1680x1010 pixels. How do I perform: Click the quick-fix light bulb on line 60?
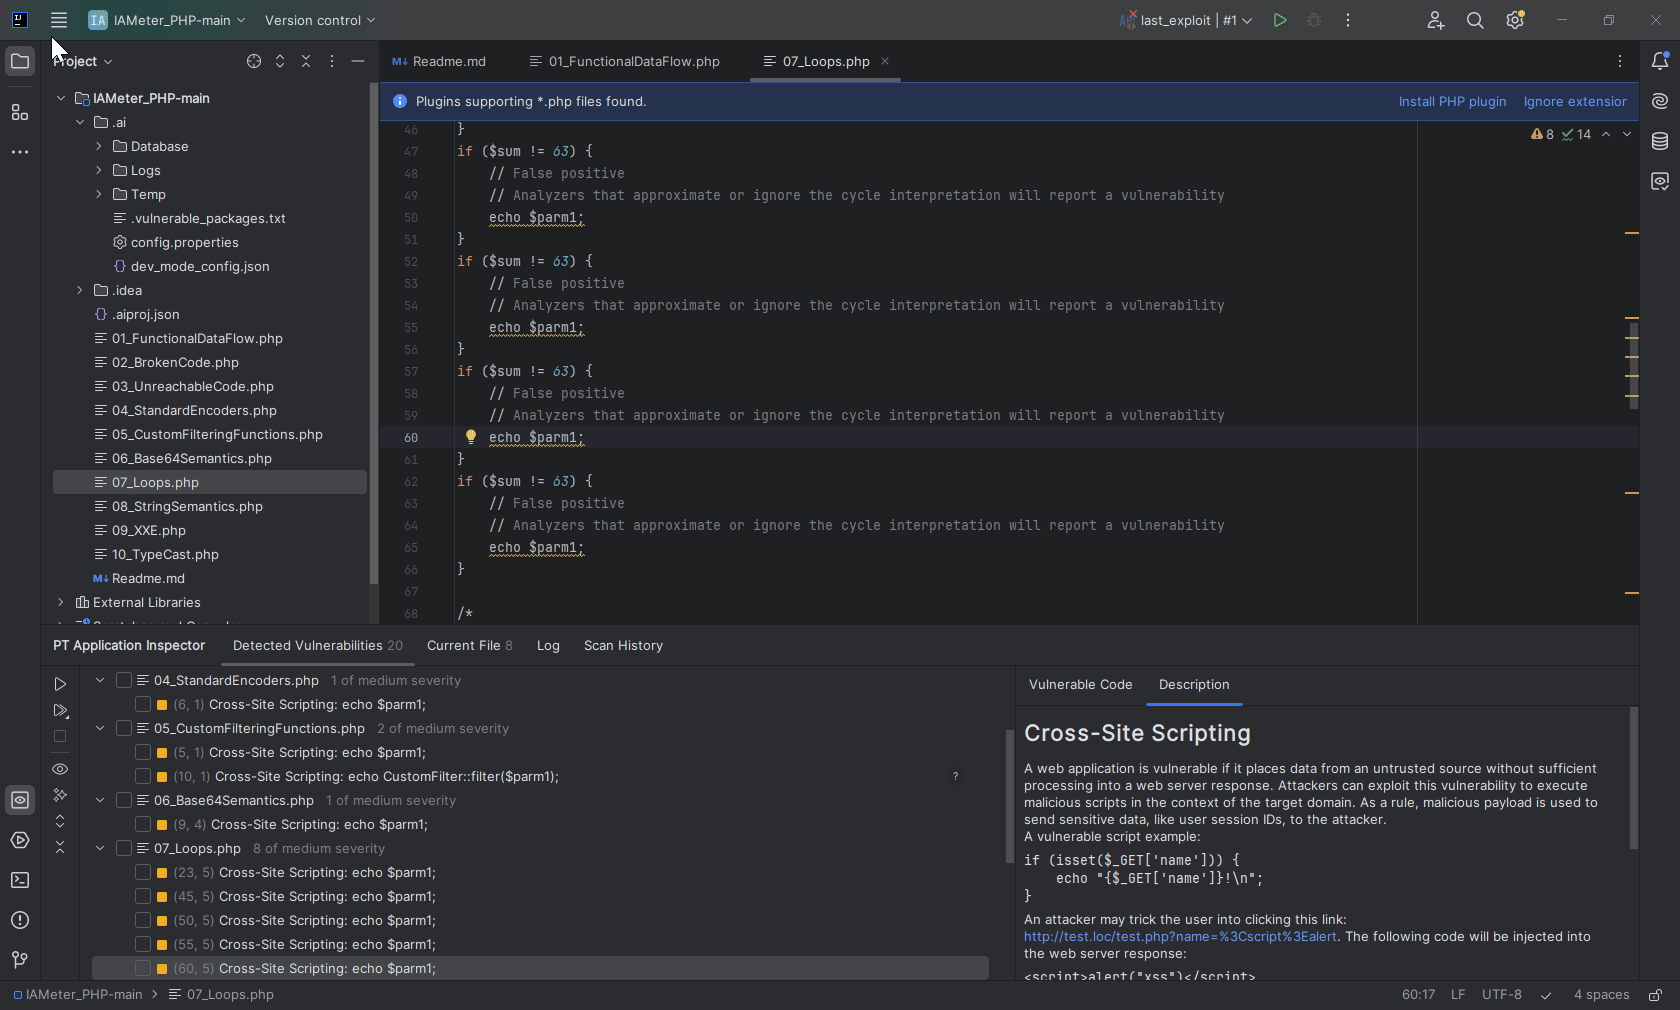tap(471, 437)
